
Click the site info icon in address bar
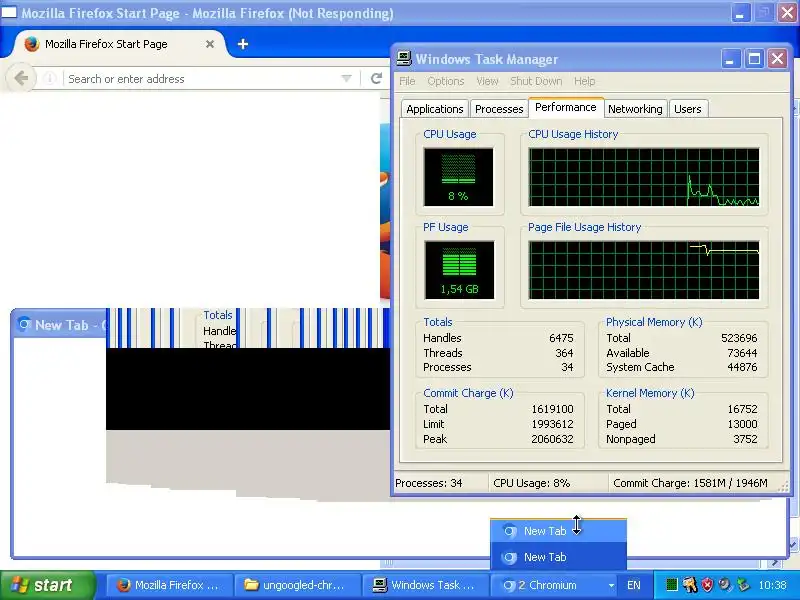(x=49, y=79)
